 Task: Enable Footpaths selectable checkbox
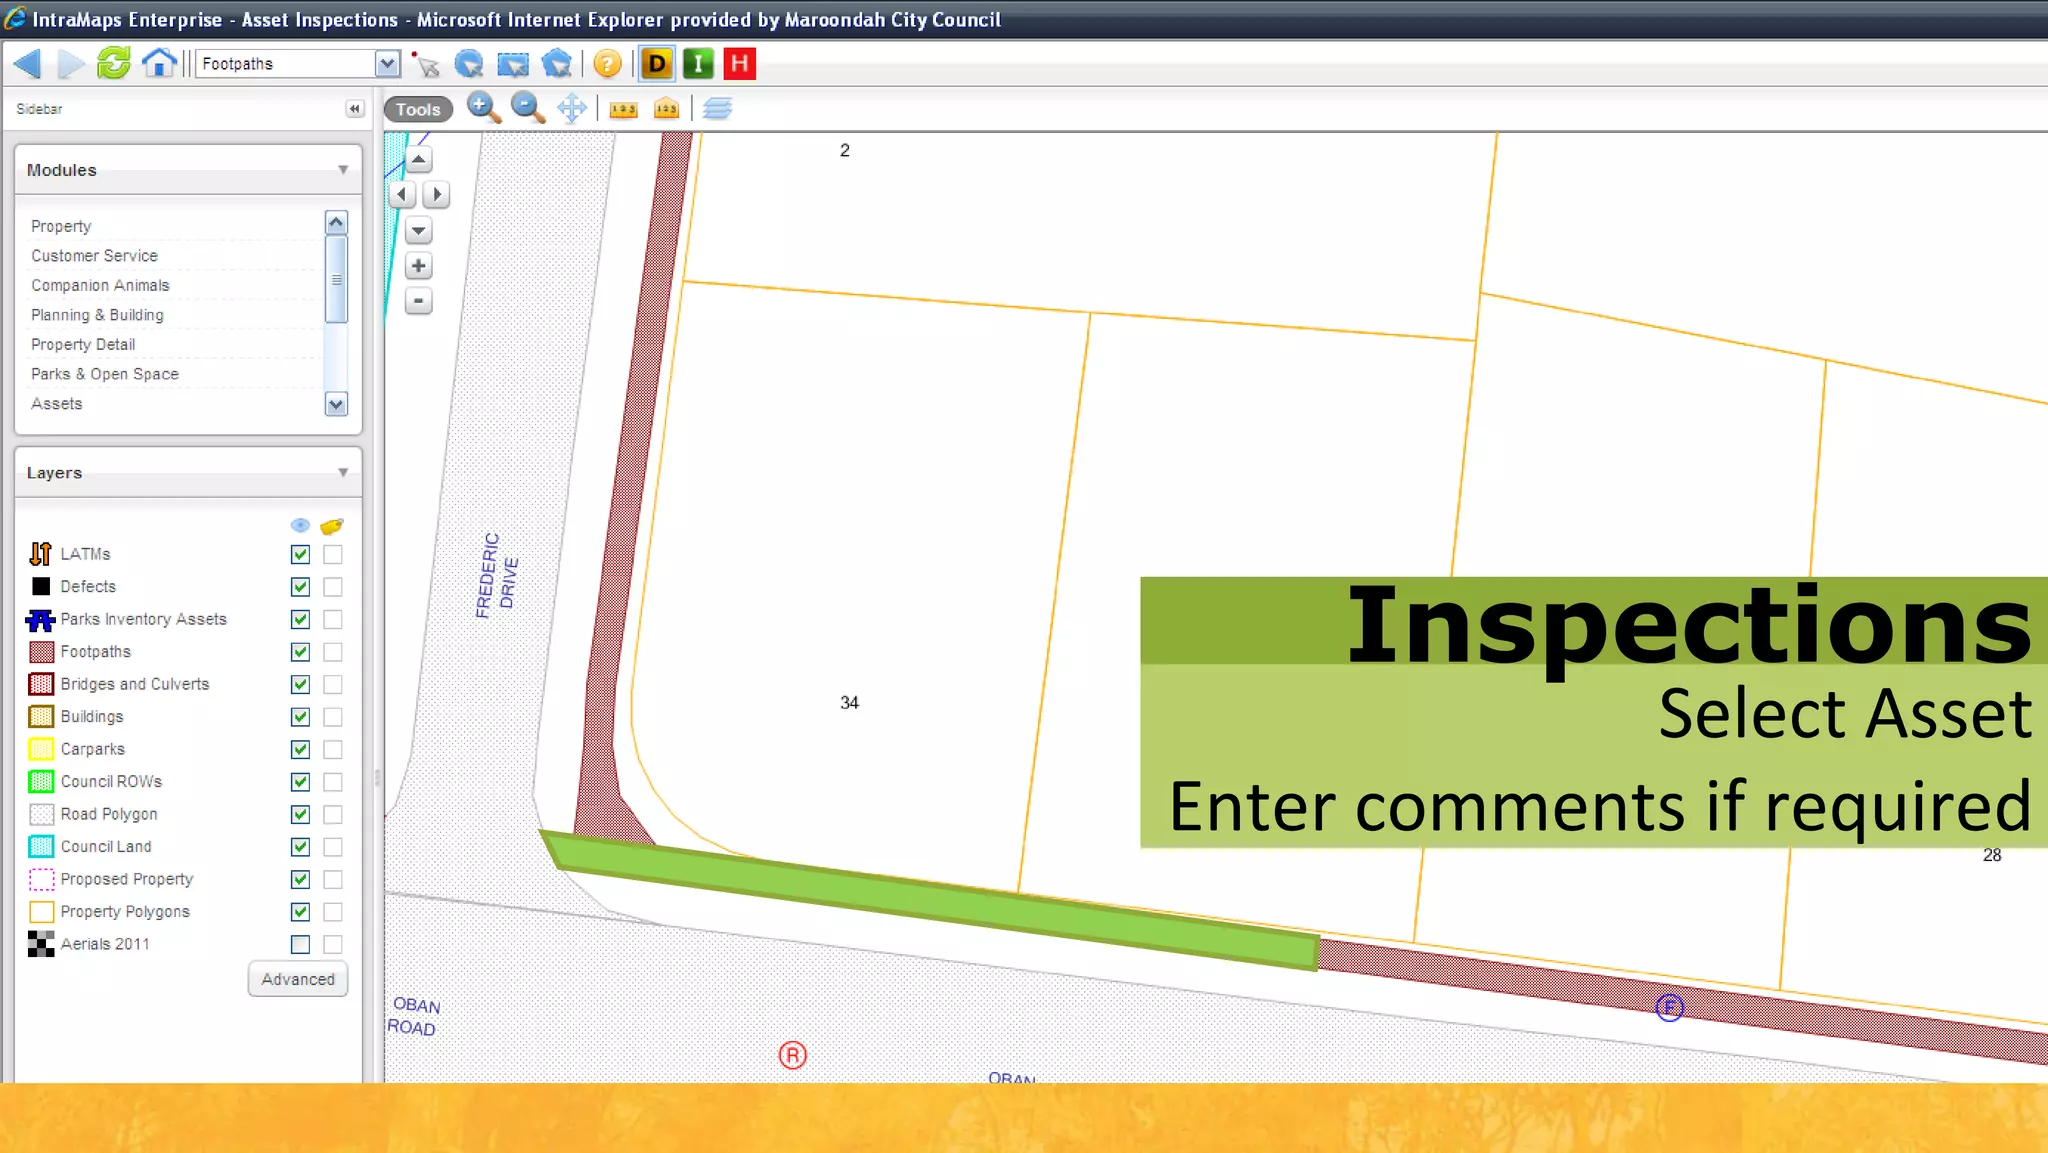(333, 652)
